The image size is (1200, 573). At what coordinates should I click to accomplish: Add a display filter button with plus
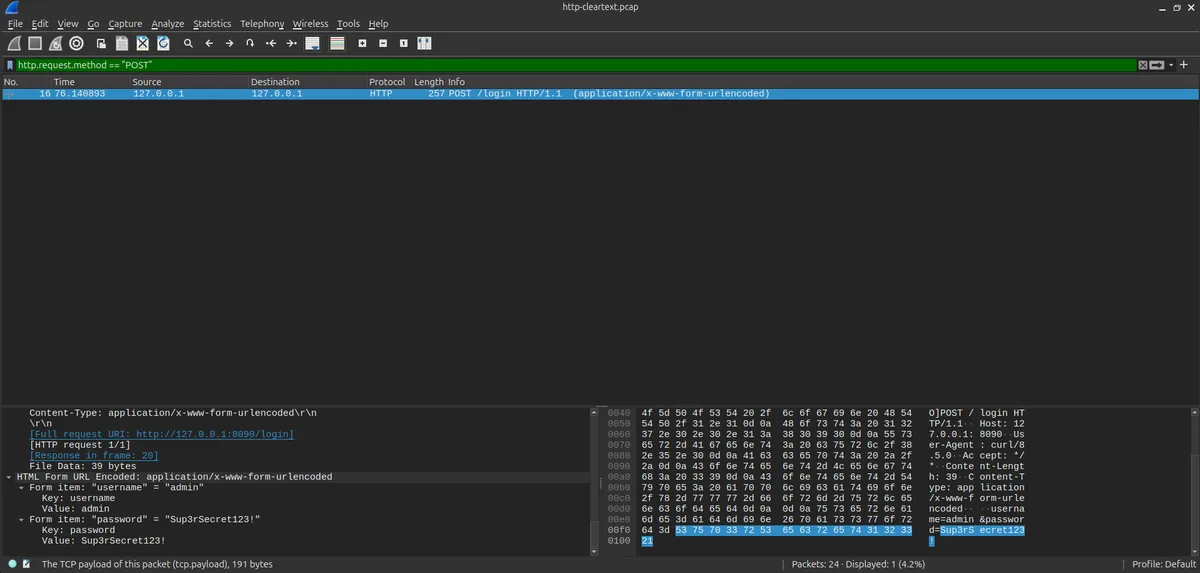[x=1184, y=65]
